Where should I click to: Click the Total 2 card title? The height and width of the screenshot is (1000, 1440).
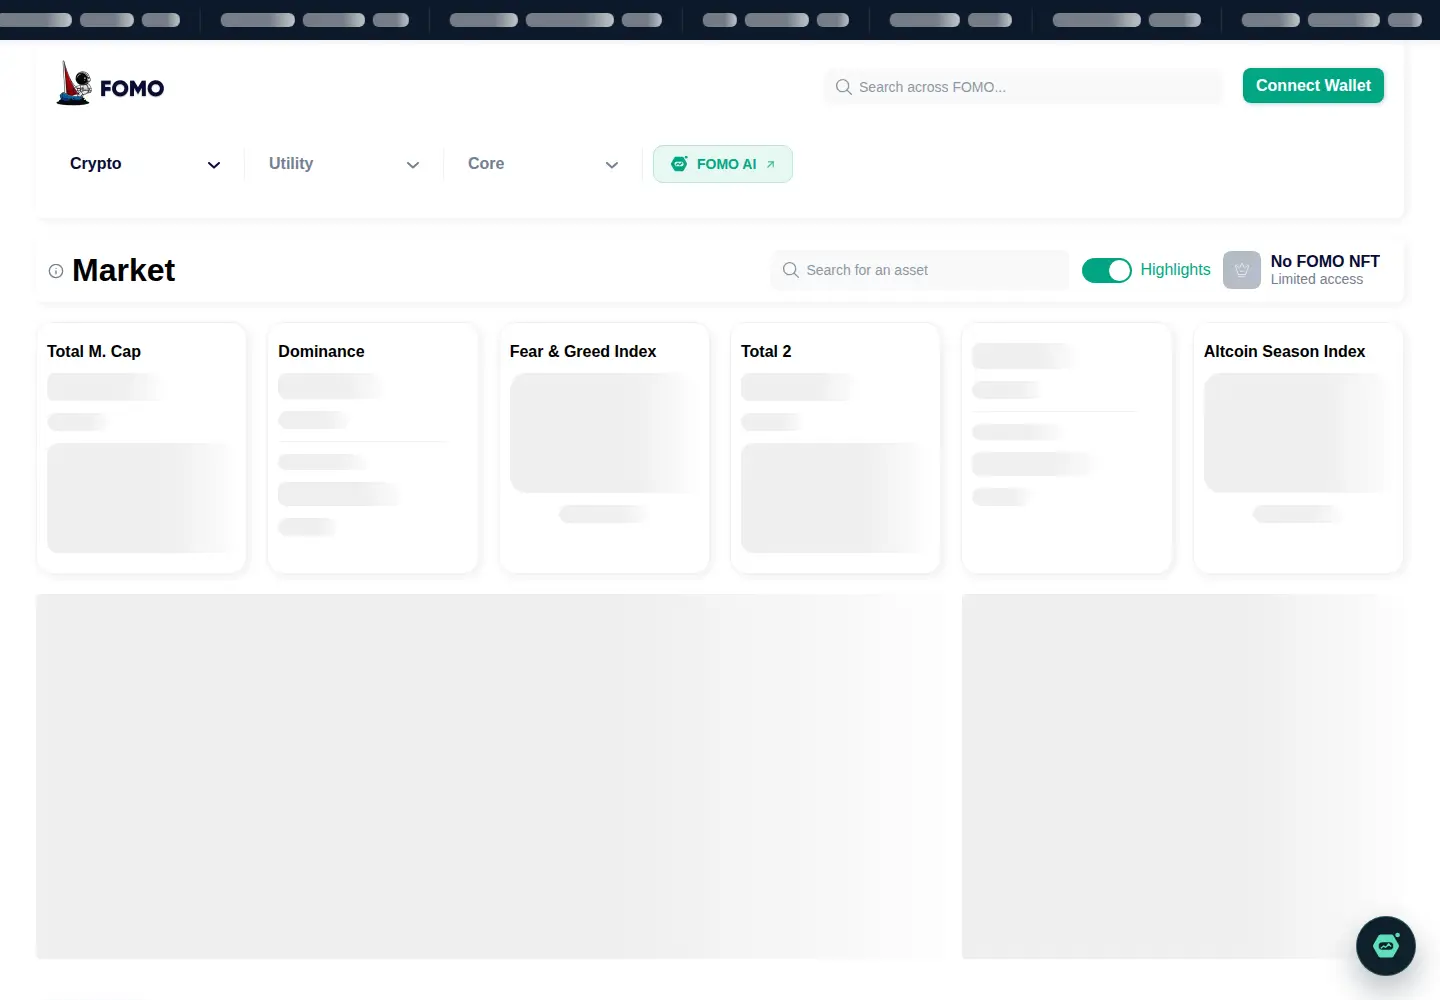click(x=766, y=352)
